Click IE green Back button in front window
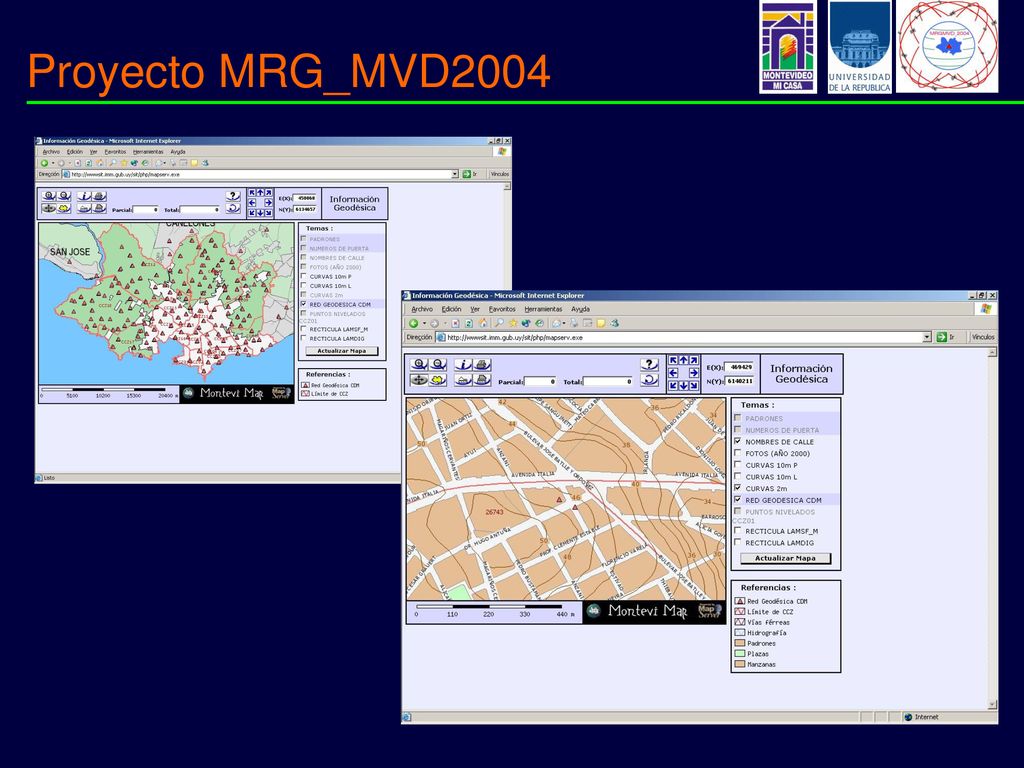1024x768 pixels. coord(413,323)
